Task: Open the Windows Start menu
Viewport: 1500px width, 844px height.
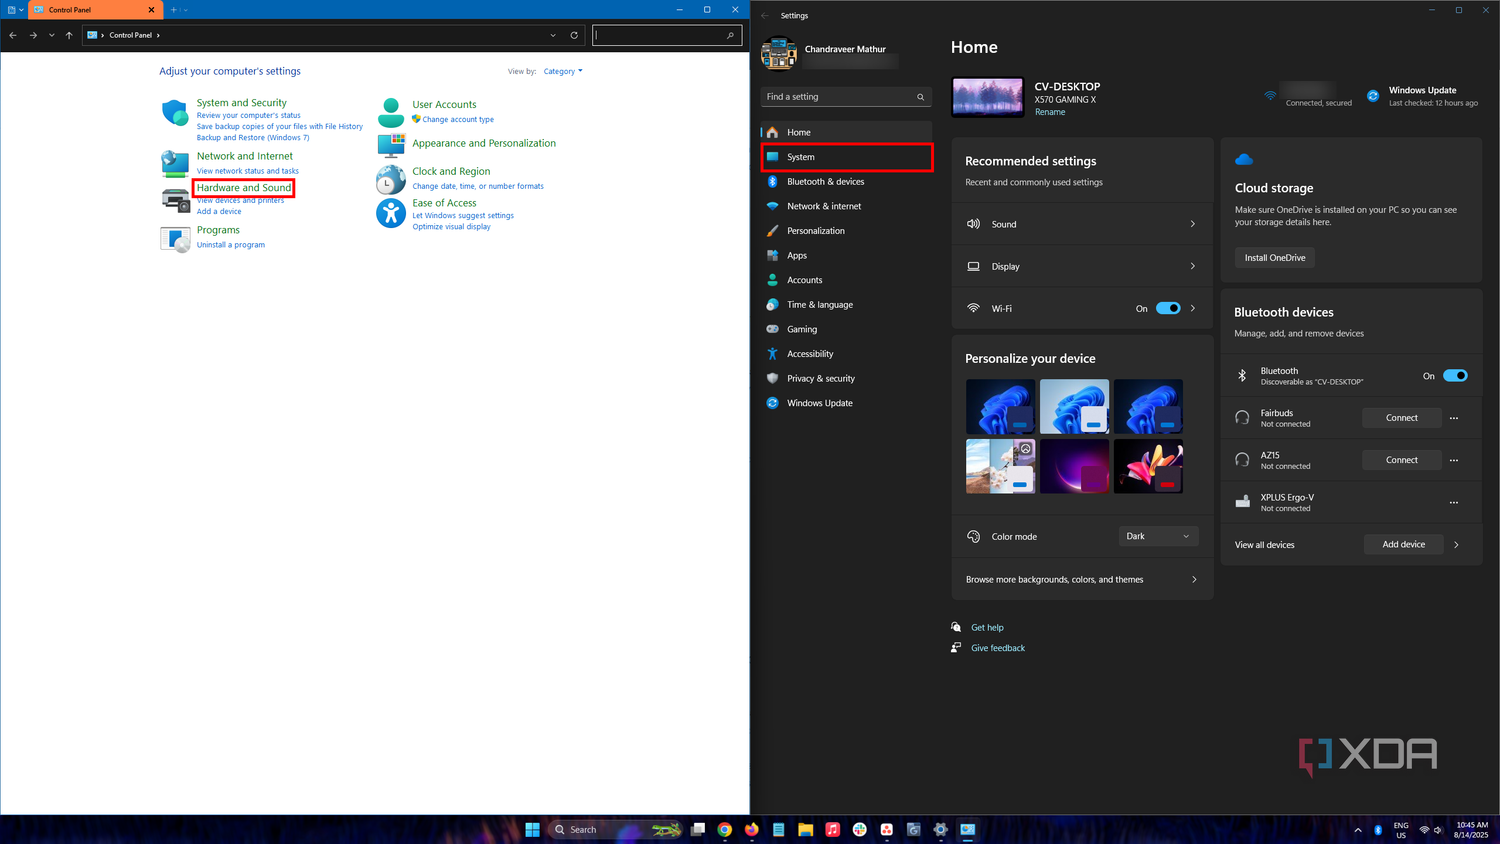Action: tap(533, 829)
